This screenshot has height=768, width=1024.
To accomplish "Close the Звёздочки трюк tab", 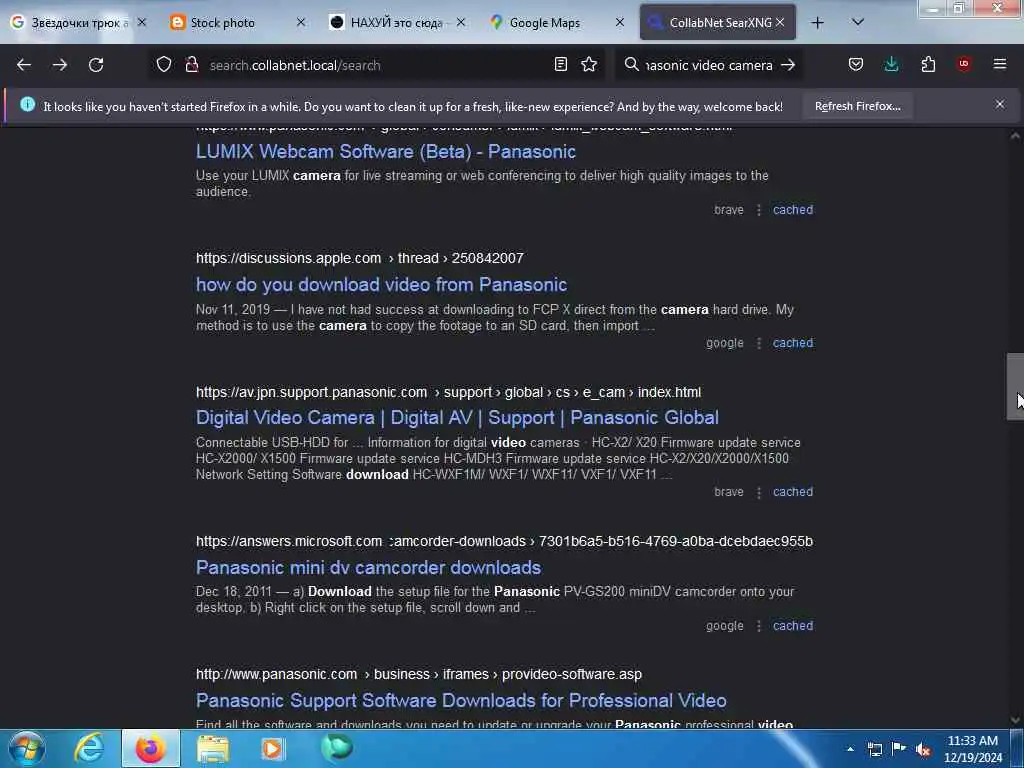I will (x=142, y=23).
